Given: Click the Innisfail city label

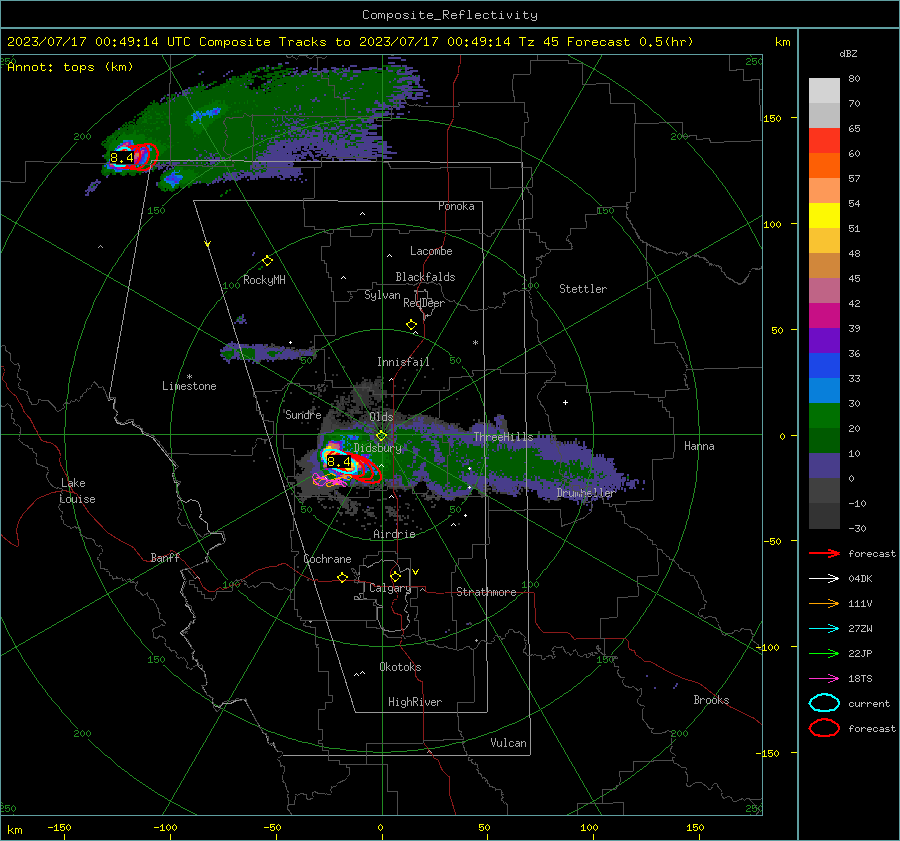Looking at the screenshot, I should (403, 362).
